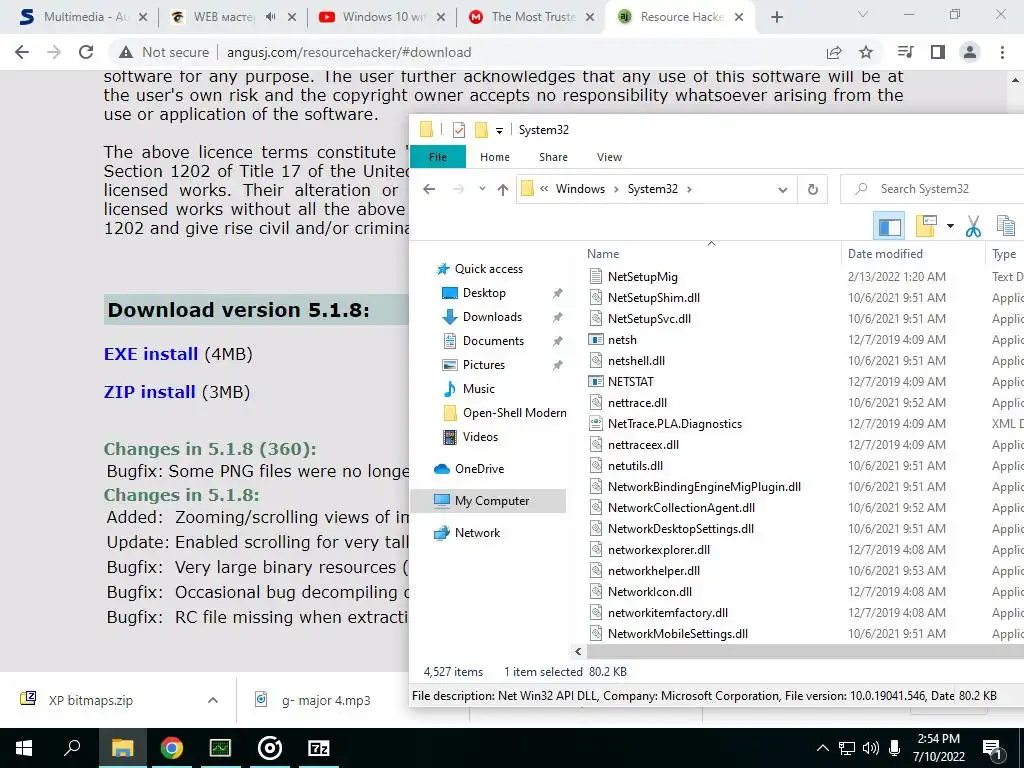Open Chrome media control icon

(905, 52)
